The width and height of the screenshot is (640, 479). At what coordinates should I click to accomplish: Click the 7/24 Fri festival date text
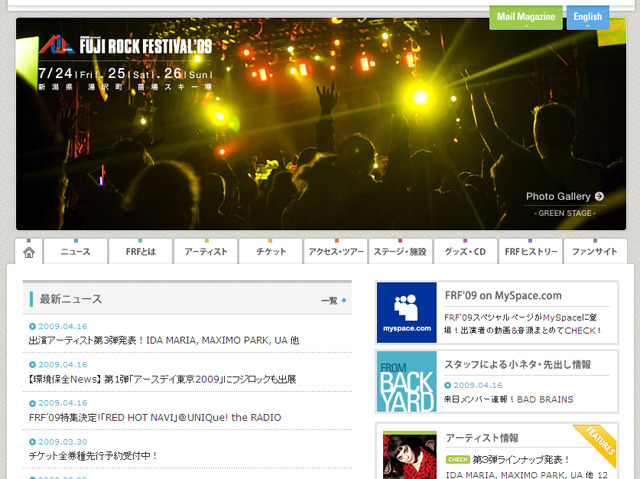[x=68, y=74]
